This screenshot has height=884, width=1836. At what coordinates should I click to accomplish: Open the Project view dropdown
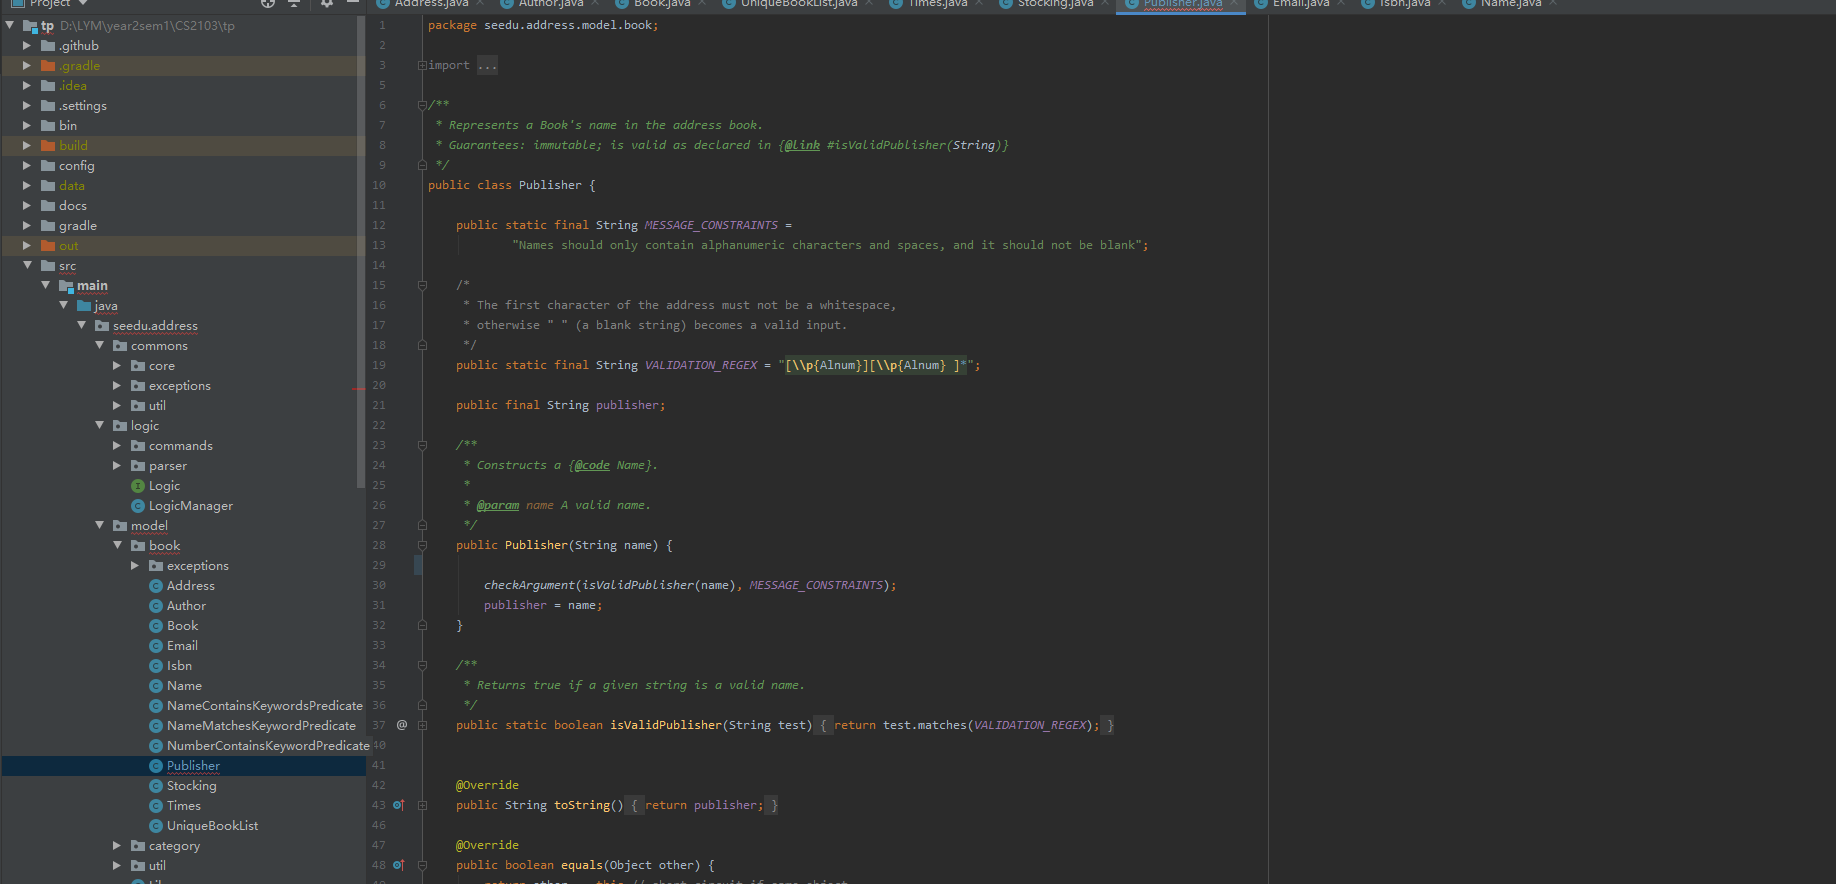click(x=84, y=4)
